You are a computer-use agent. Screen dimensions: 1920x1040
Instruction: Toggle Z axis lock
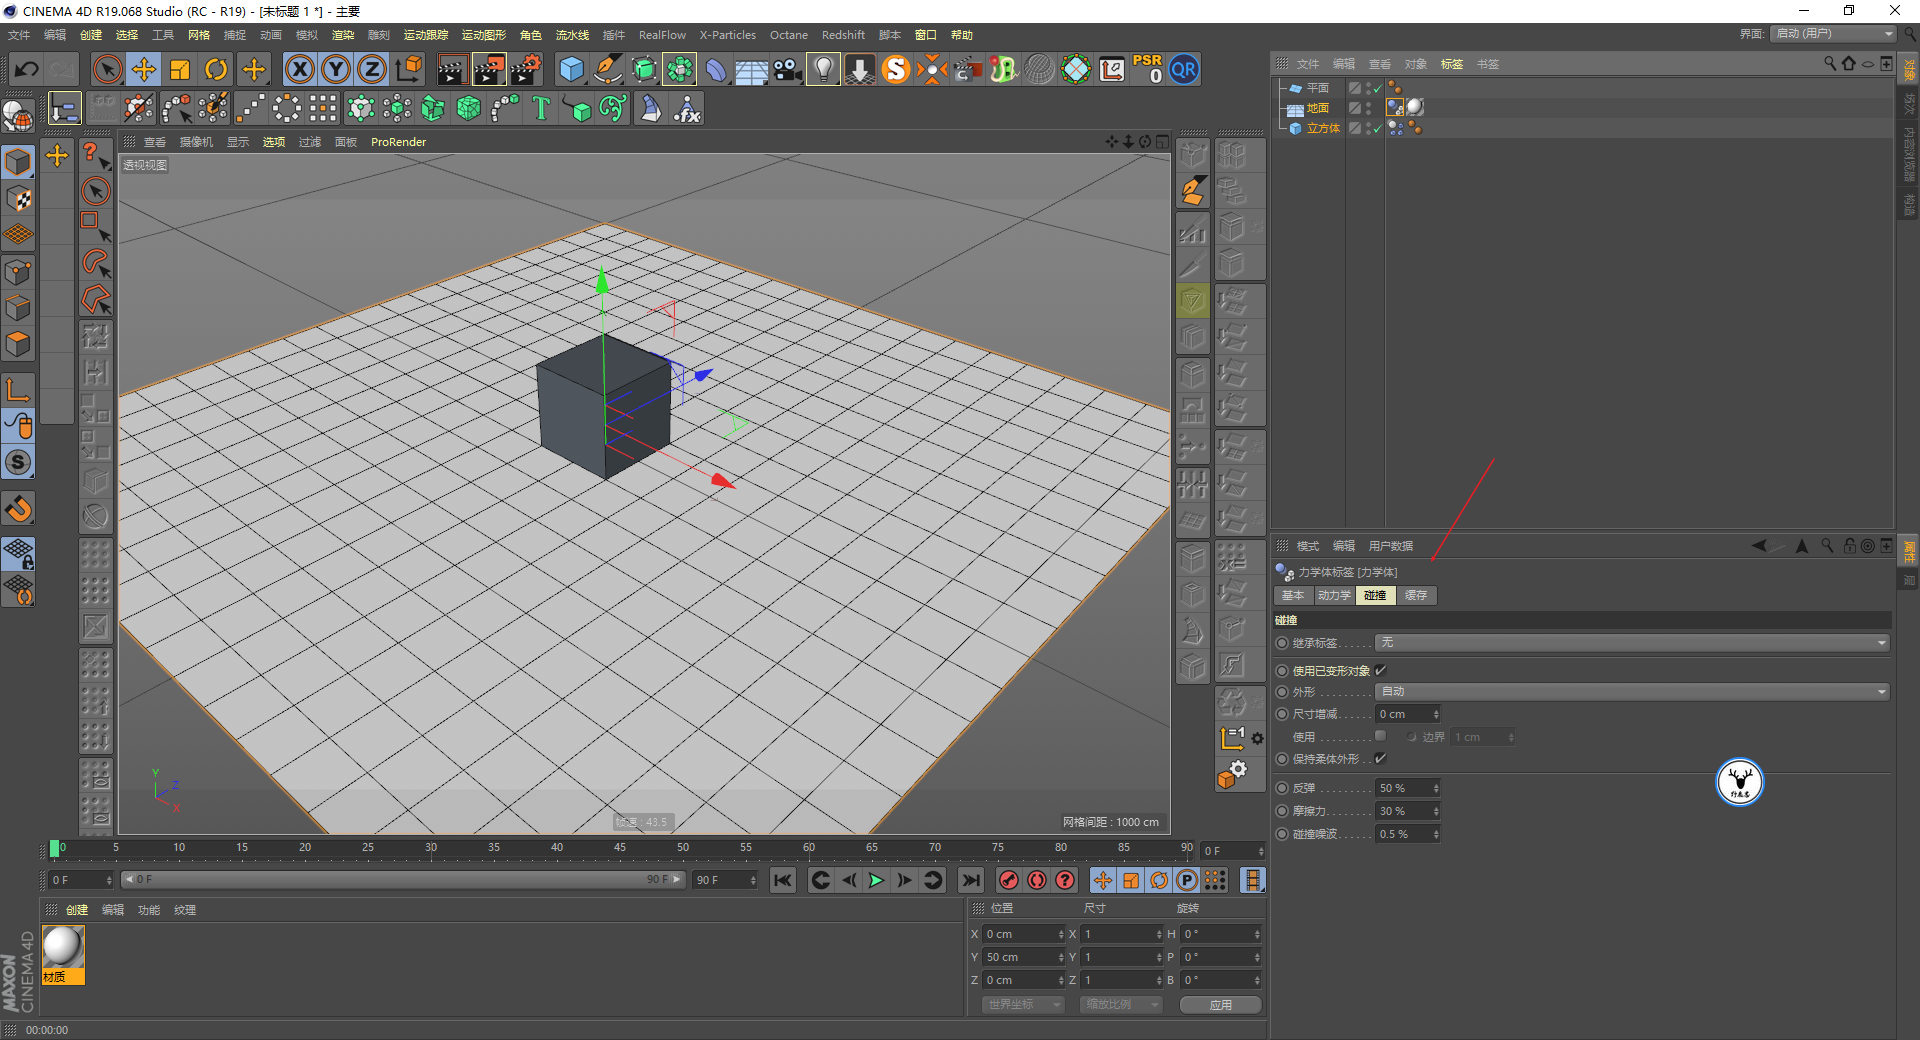pyautogui.click(x=372, y=69)
